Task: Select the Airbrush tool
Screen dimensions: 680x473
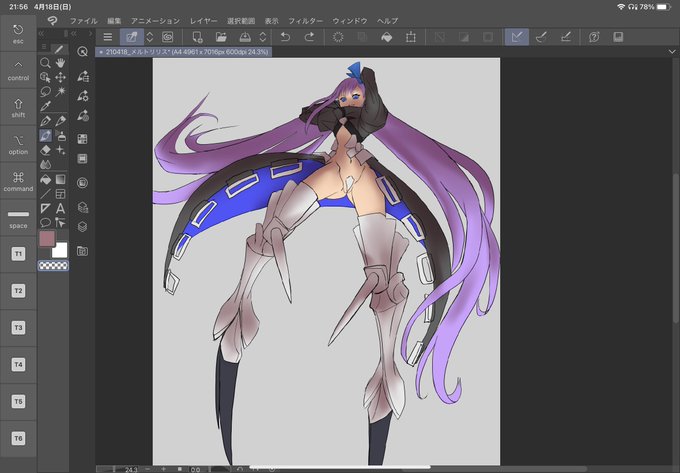Action: point(60,136)
